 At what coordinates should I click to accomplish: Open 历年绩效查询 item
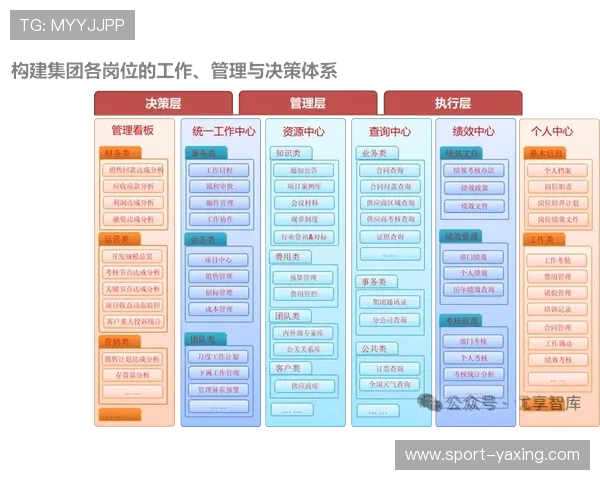(473, 289)
